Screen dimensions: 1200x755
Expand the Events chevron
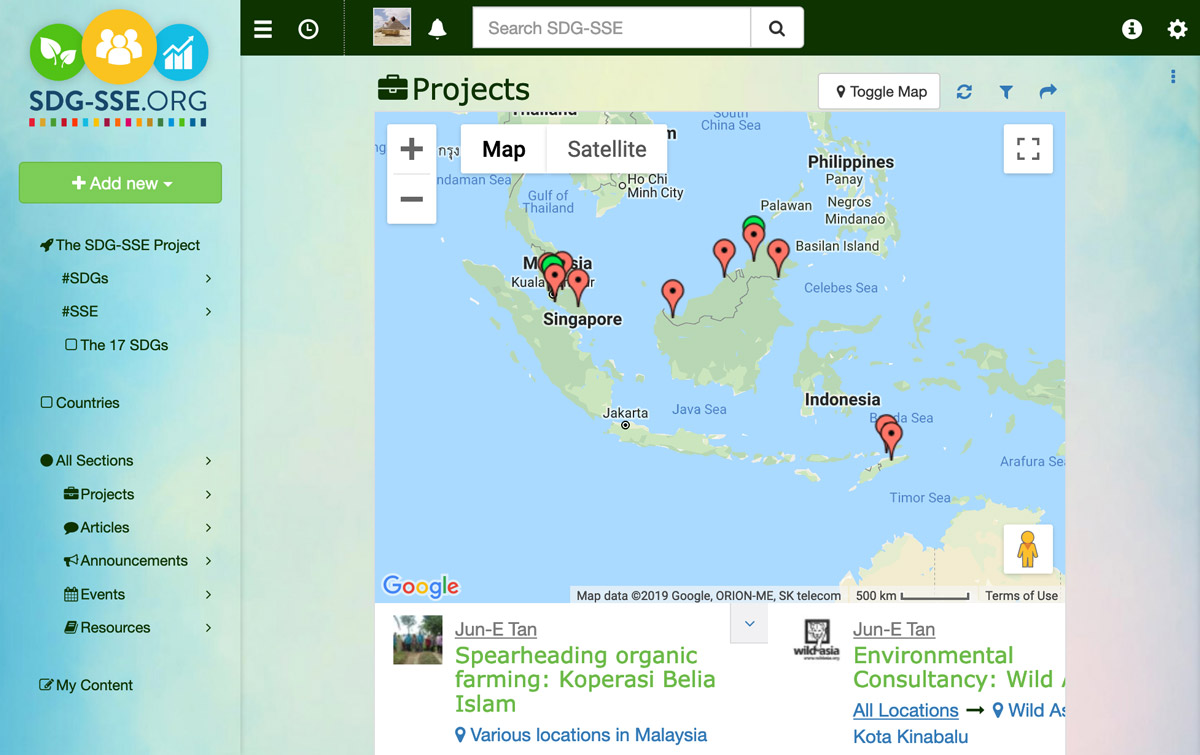point(208,595)
